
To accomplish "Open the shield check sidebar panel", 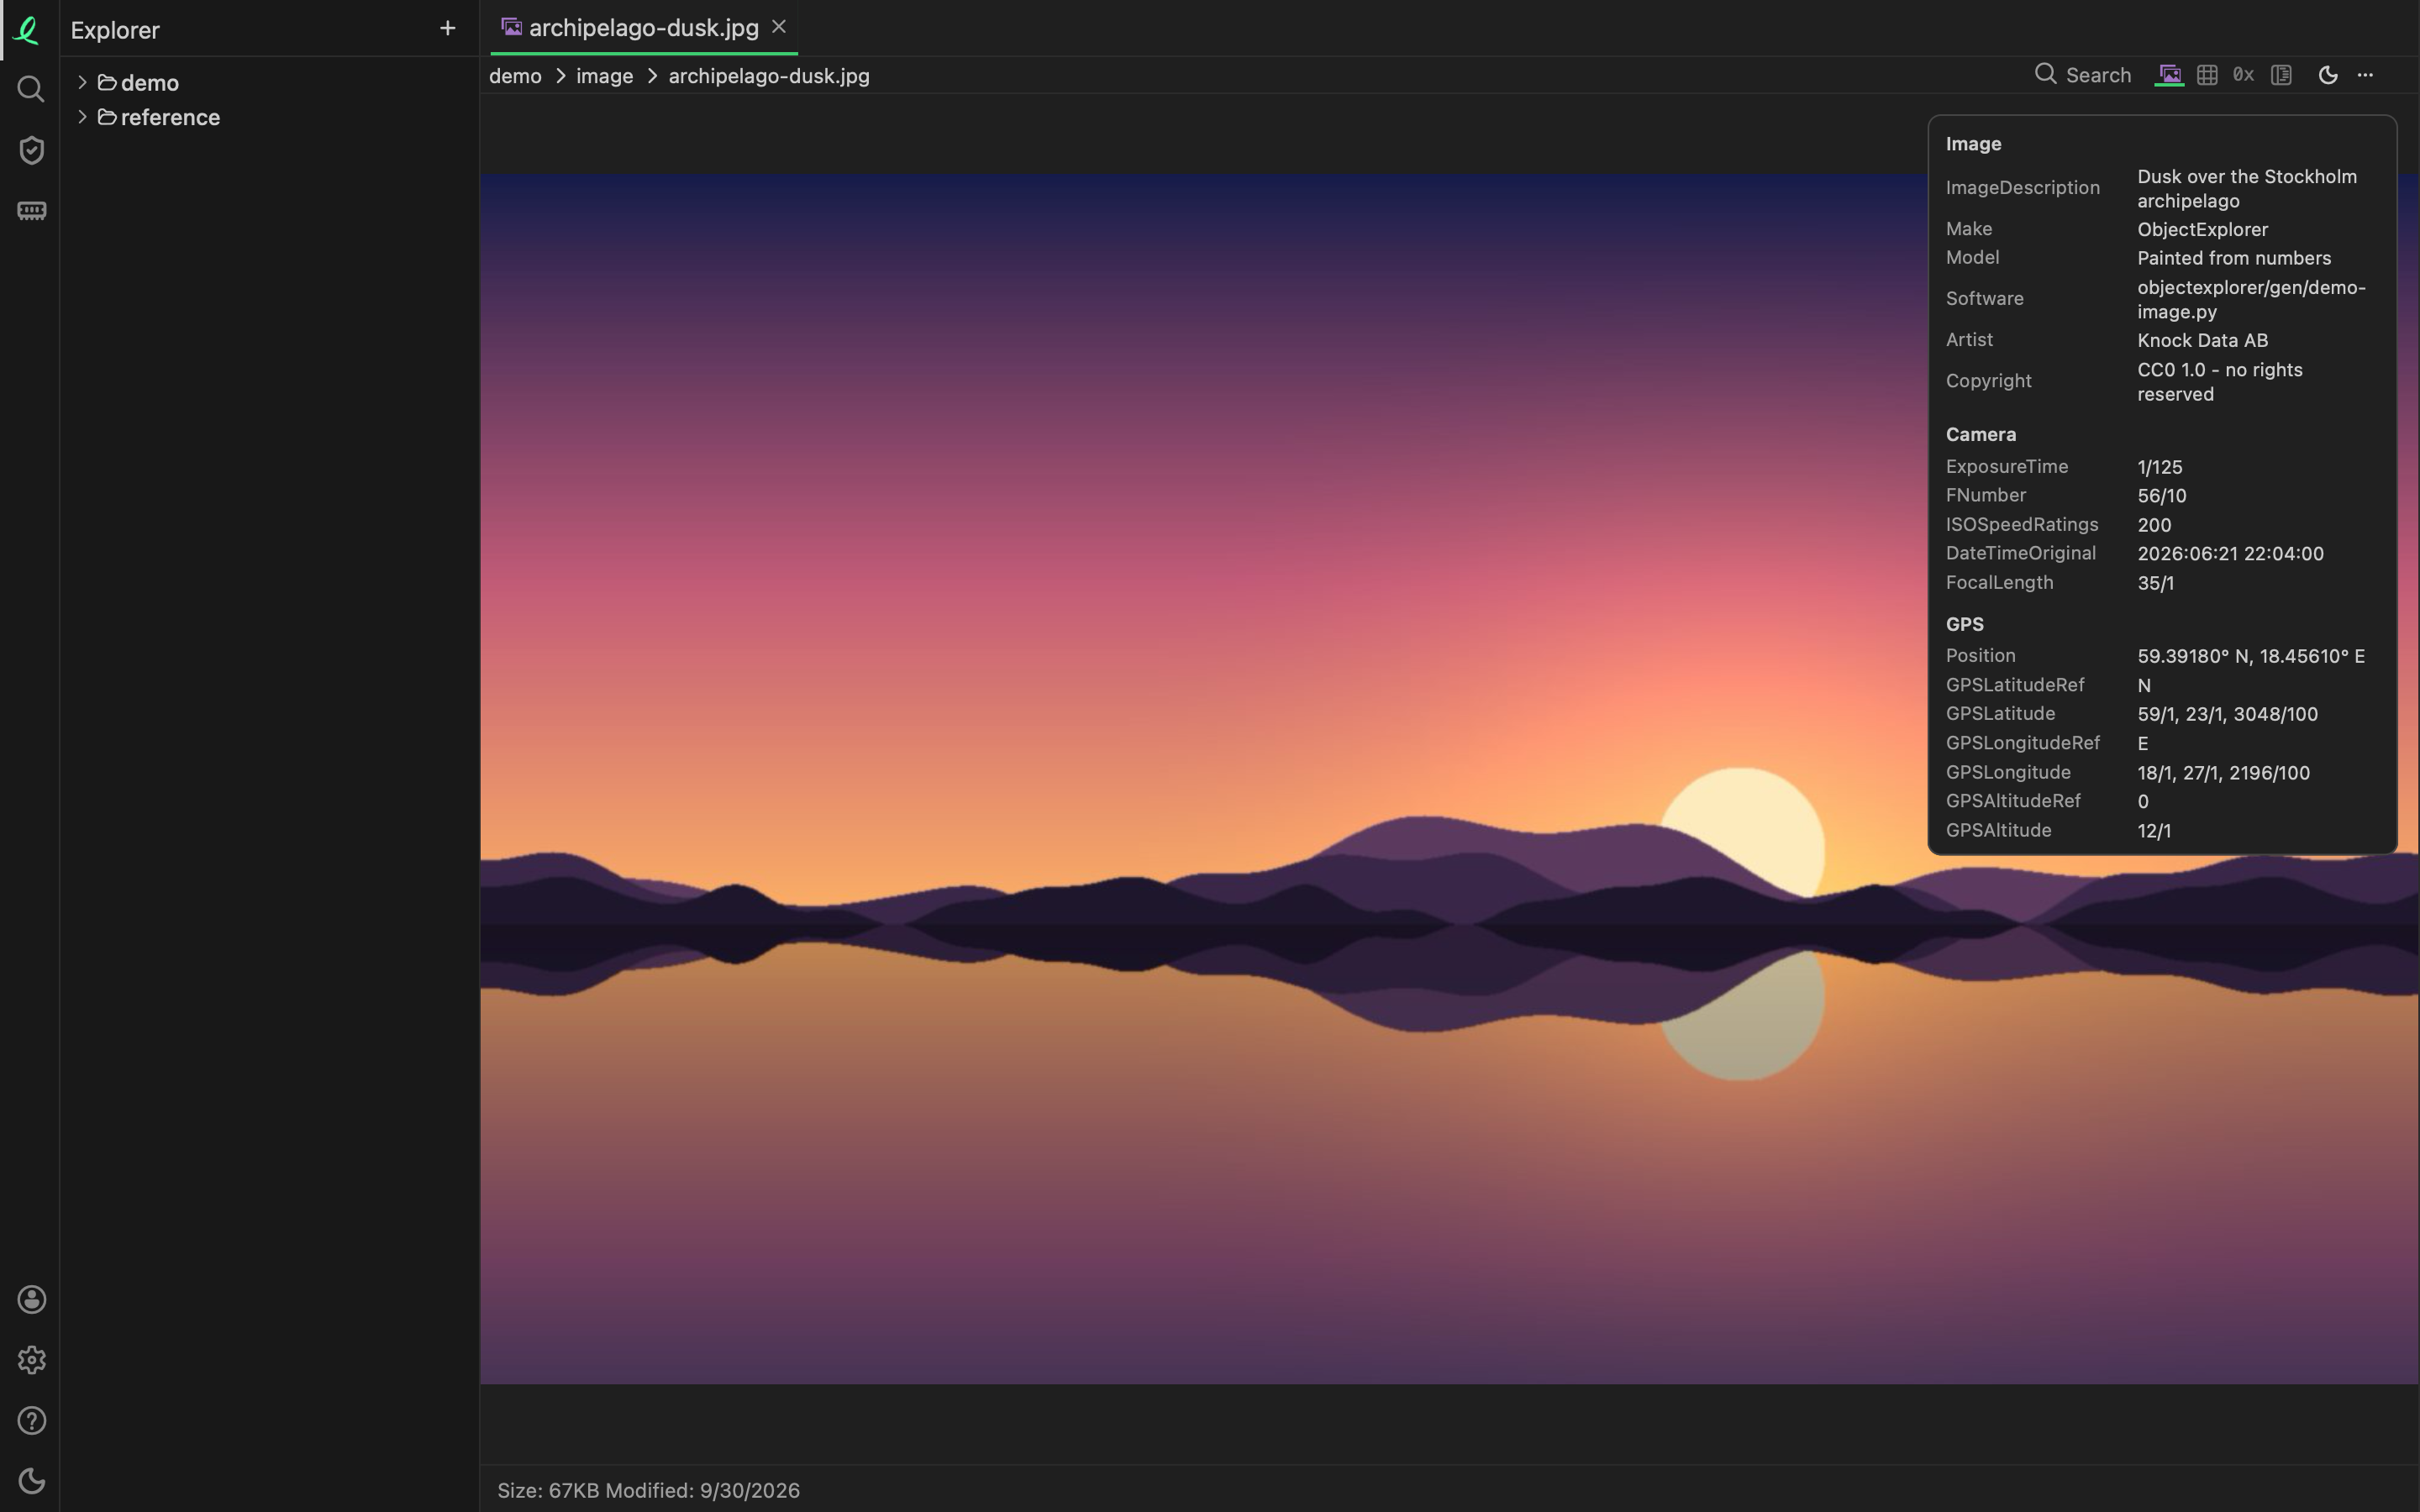I will coord(31,150).
